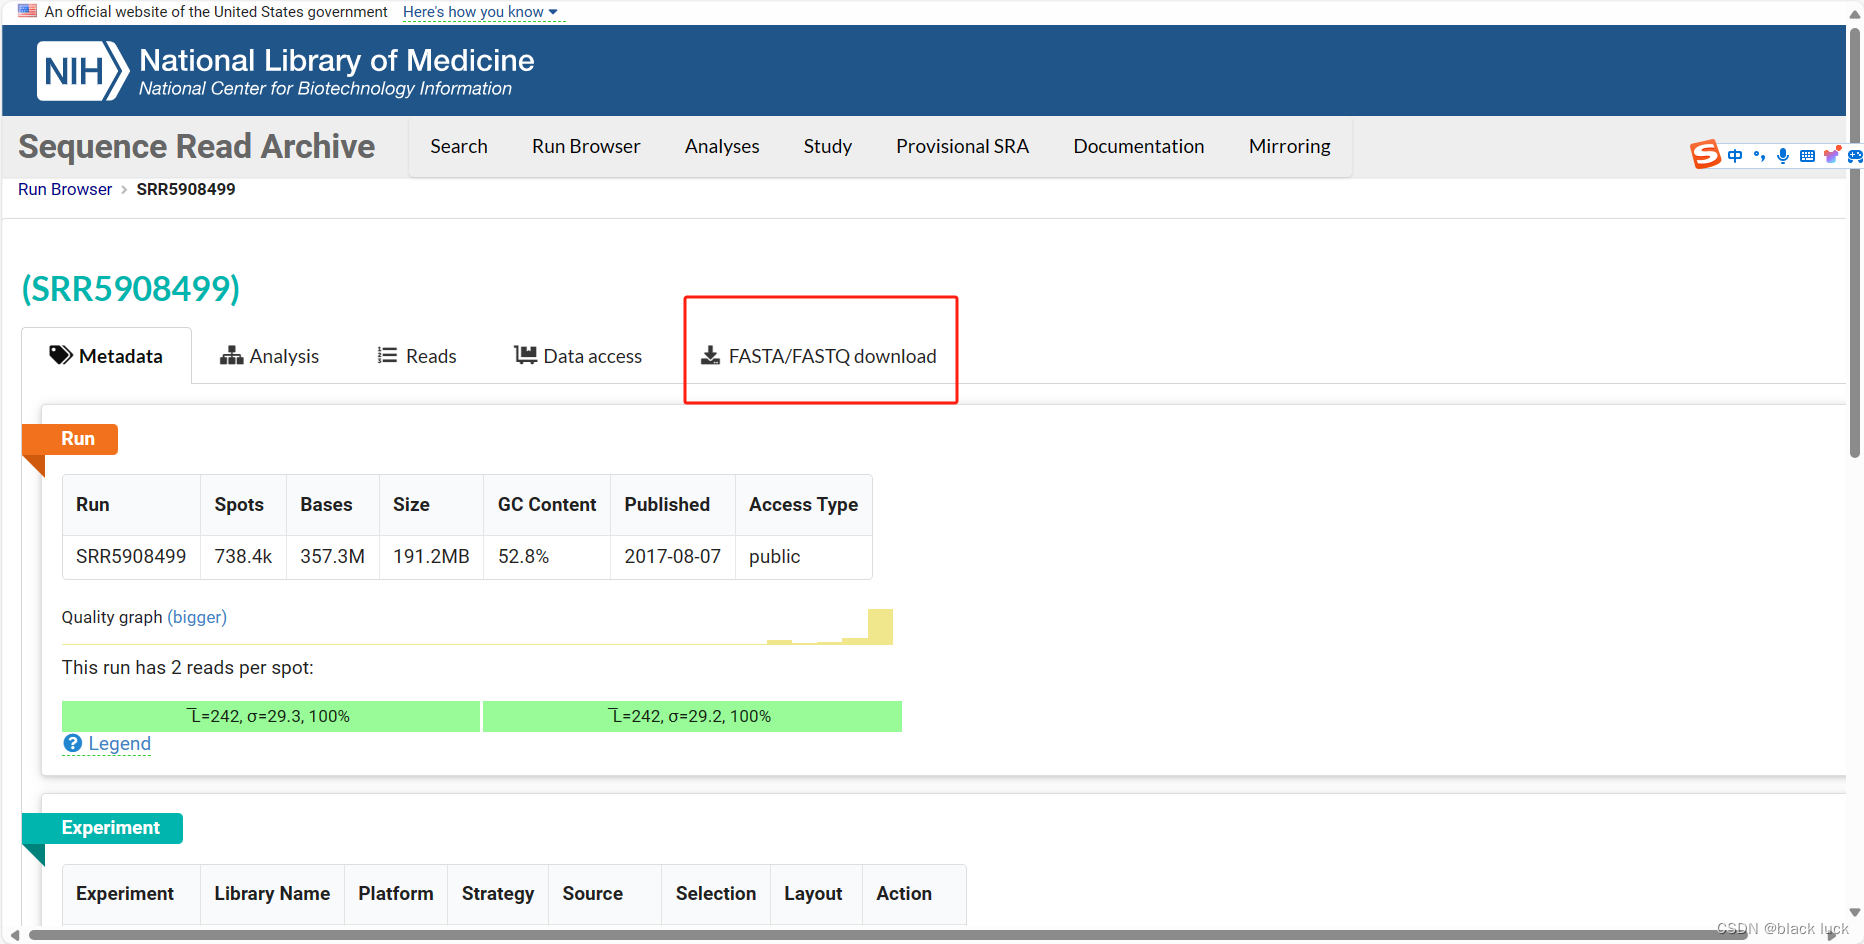
Task: Click the orange Run section label
Action: [70, 439]
